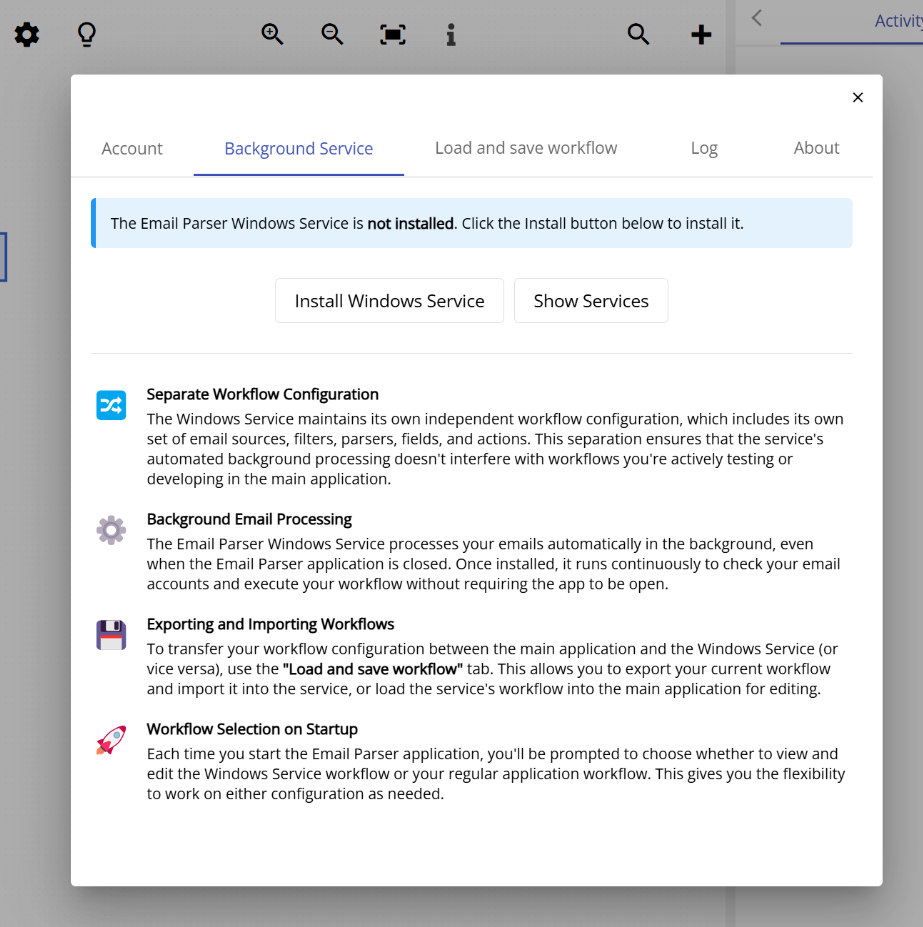This screenshot has width=923, height=927.
Task: Open the info icon in the toolbar
Action: click(x=450, y=34)
